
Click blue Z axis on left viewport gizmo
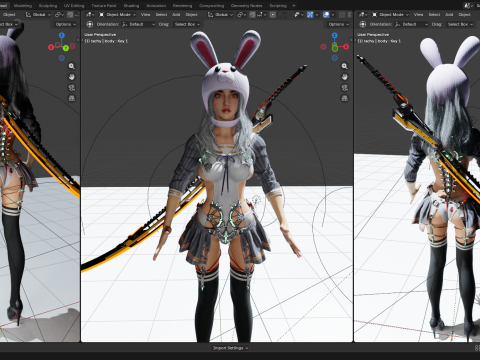coord(62,35)
